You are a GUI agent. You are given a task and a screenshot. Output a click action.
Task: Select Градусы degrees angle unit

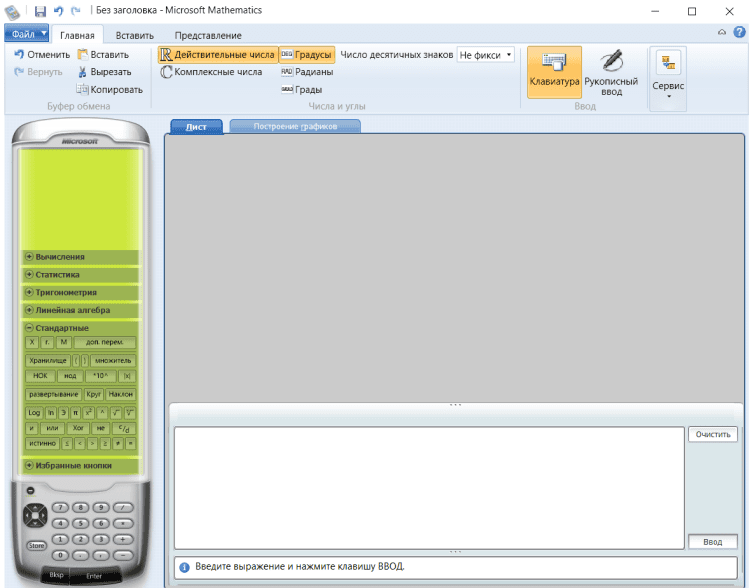307,55
